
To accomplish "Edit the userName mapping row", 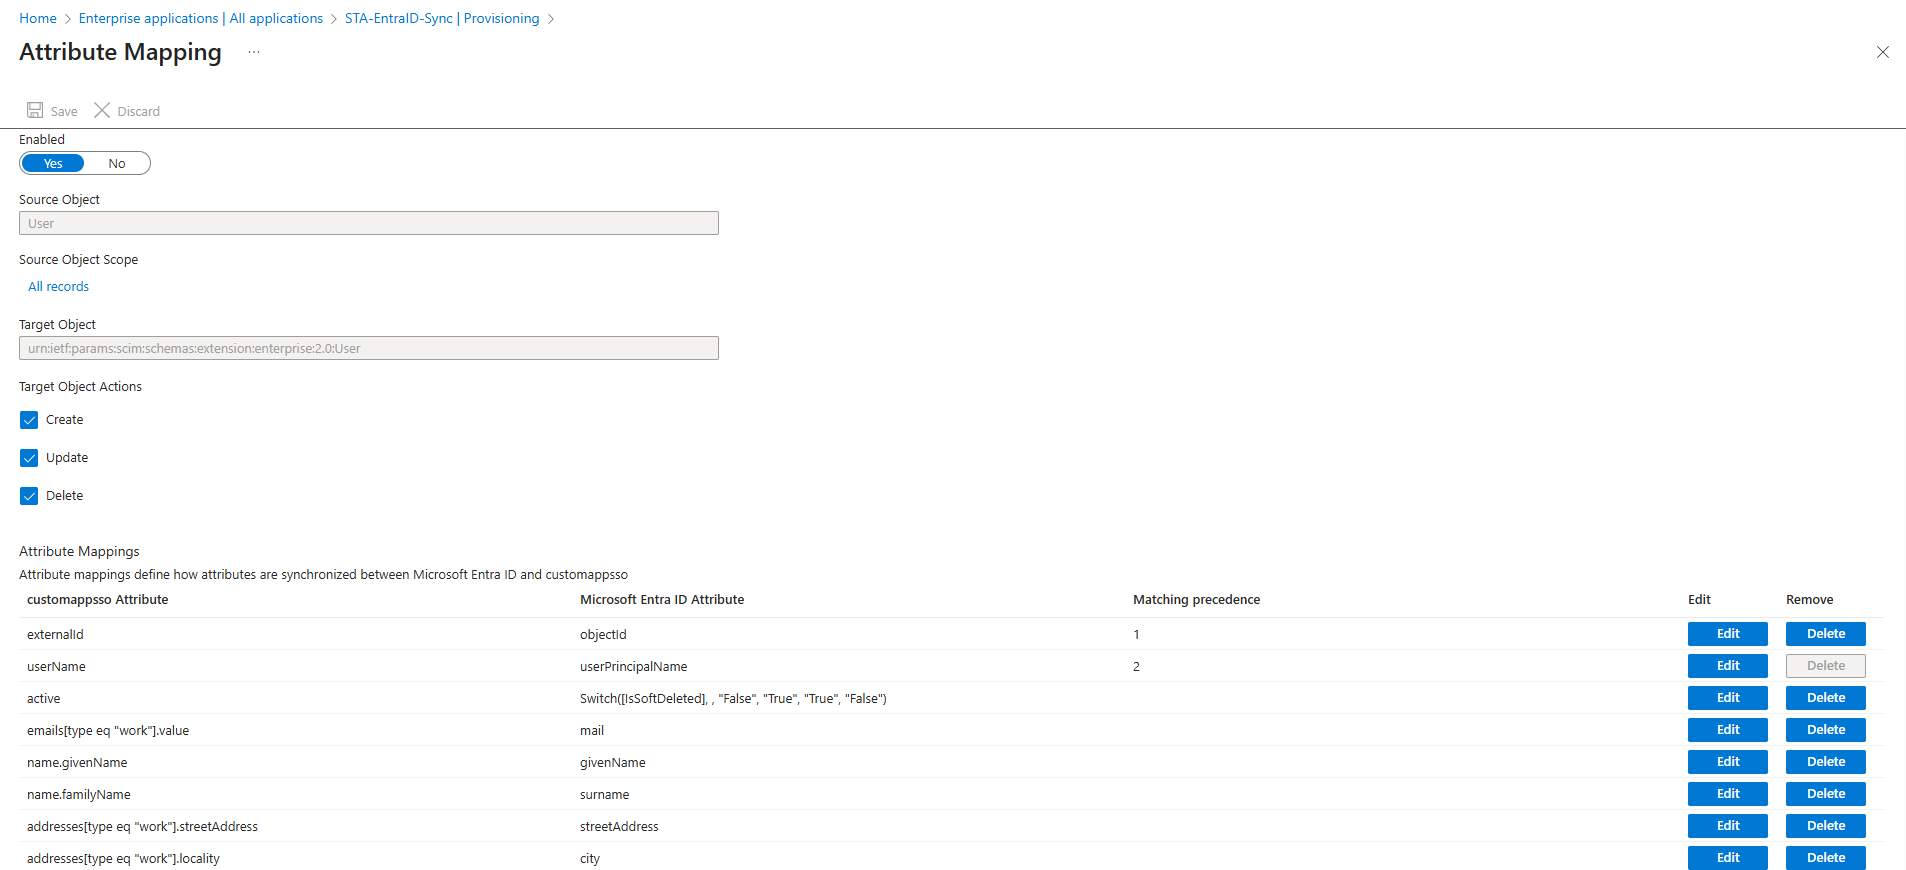I will coord(1727,666).
